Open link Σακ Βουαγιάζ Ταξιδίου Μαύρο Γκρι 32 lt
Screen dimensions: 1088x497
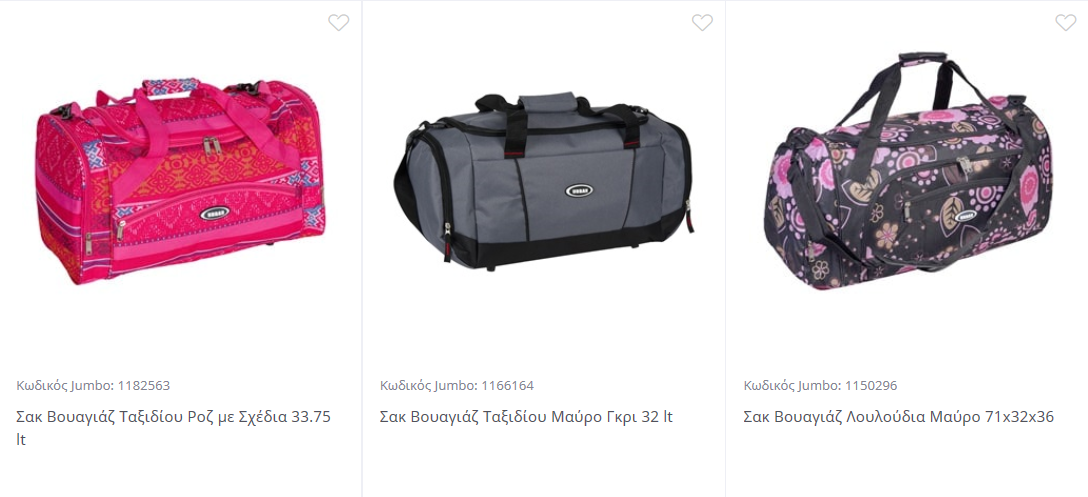point(526,417)
